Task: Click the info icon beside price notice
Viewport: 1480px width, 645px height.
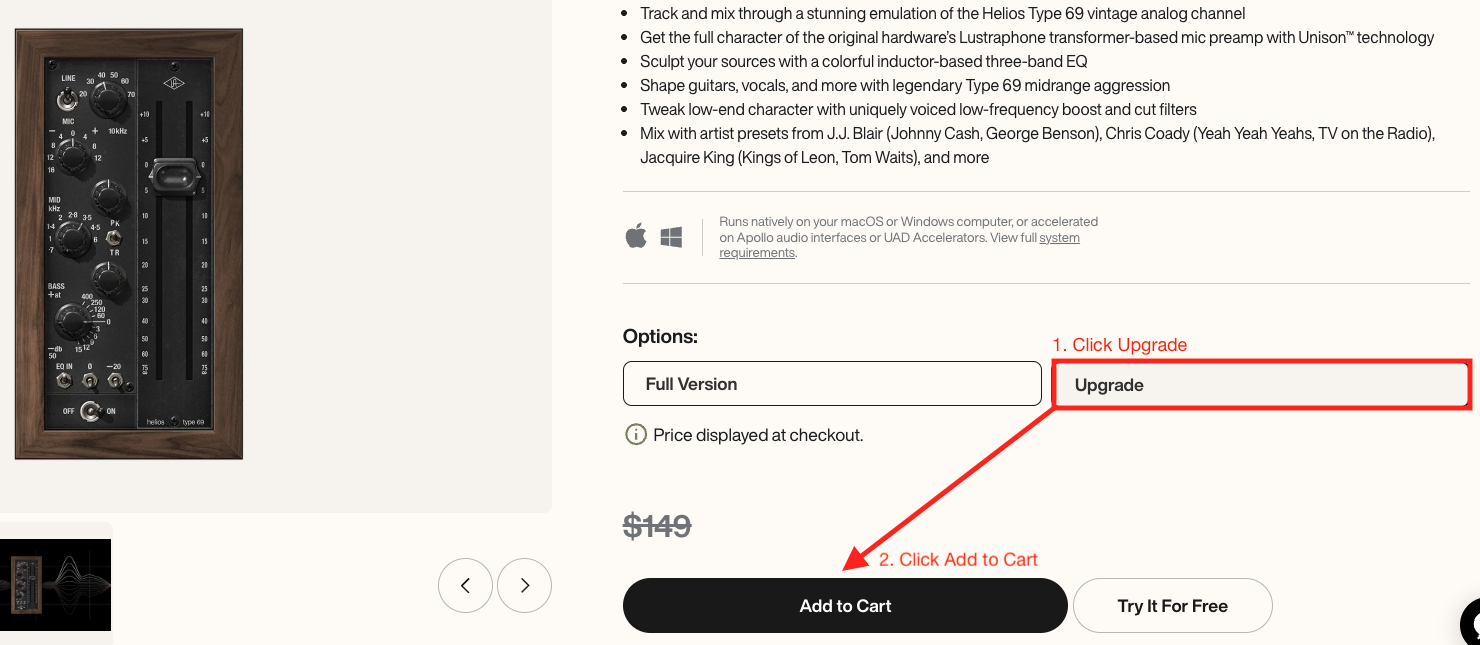Action: coord(635,435)
